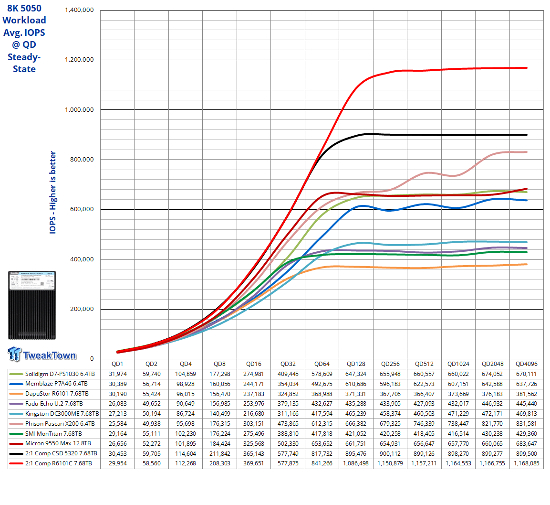The height and width of the screenshot is (505, 550).
Task: Click the top red line plateau at QD1024
Action: click(458, 69)
